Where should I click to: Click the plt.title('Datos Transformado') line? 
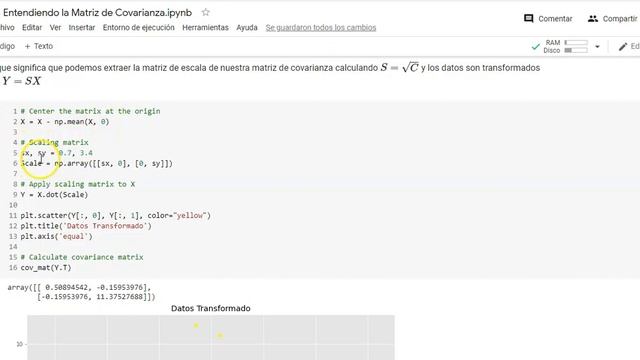point(86,226)
